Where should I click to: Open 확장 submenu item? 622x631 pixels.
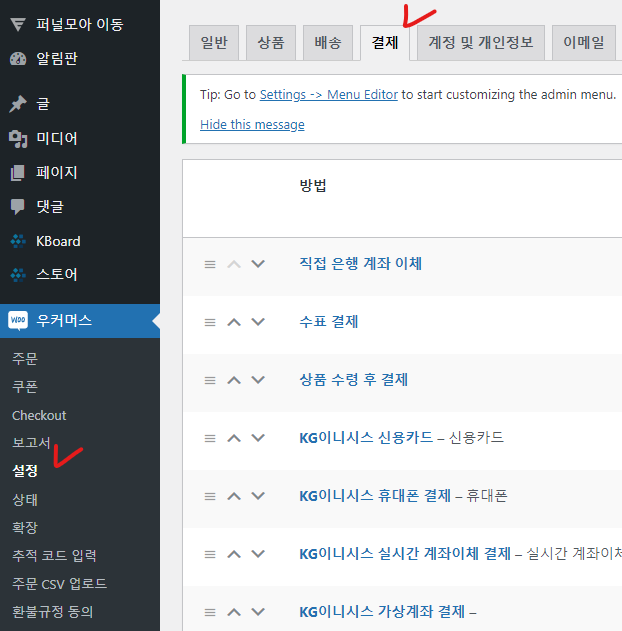tap(25, 528)
